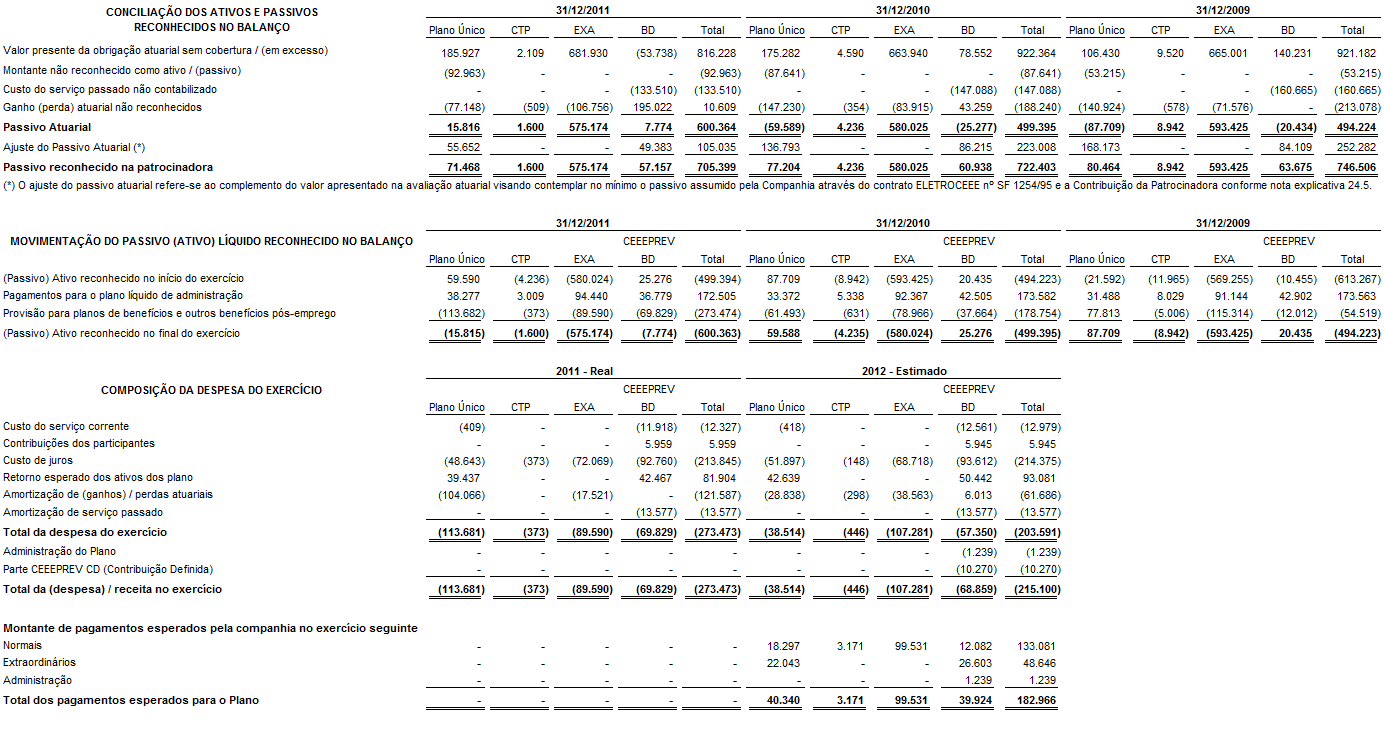Click the bold total 746.506
The width and height of the screenshot is (1384, 731).
[1356, 167]
